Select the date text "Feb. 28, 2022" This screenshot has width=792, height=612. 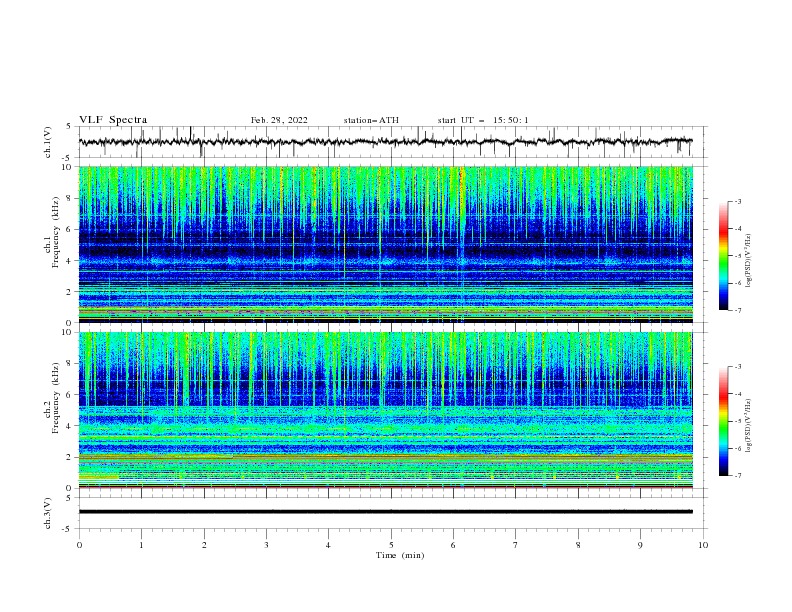(x=279, y=120)
